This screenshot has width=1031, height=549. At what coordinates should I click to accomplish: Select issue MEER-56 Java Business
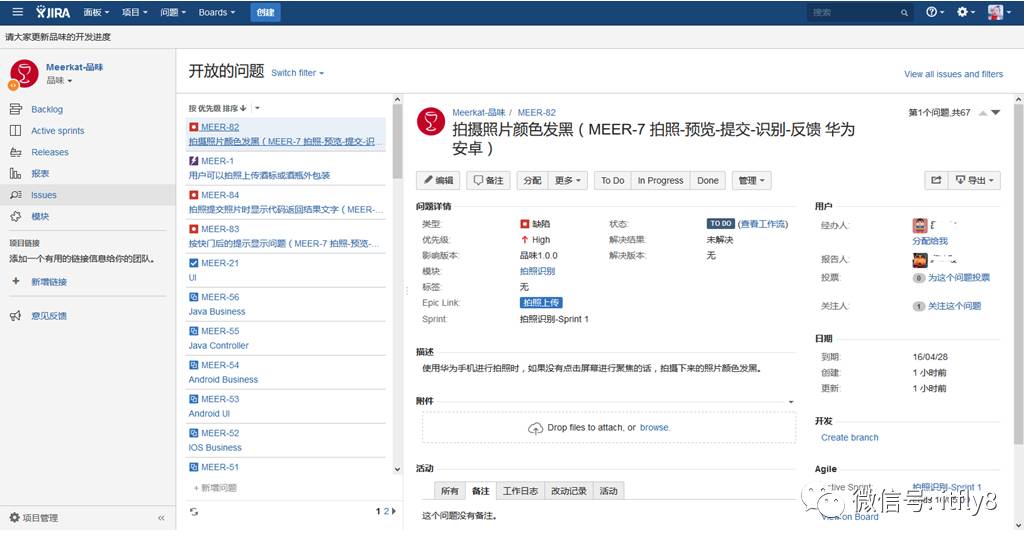point(286,304)
